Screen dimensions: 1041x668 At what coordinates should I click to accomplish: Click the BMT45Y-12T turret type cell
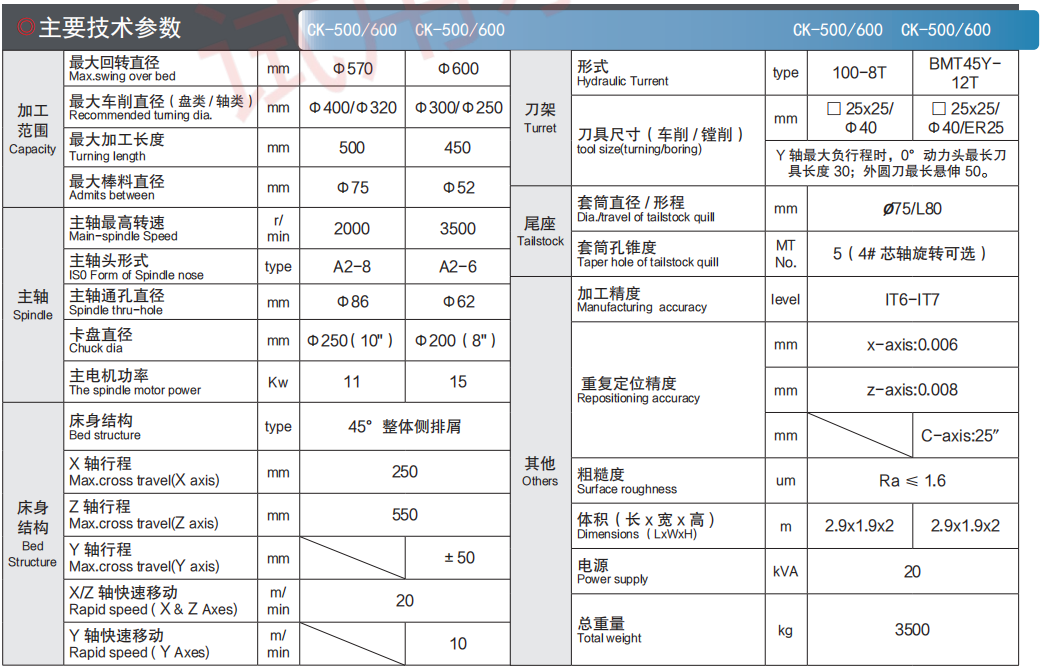tap(965, 72)
